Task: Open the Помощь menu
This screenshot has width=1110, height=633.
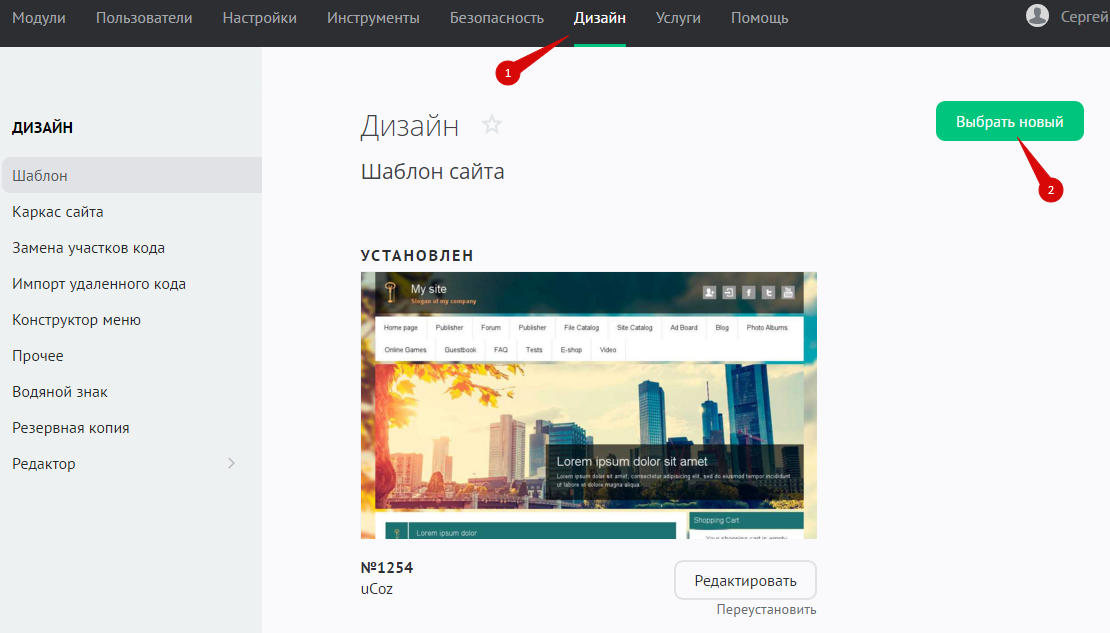Action: (x=759, y=18)
